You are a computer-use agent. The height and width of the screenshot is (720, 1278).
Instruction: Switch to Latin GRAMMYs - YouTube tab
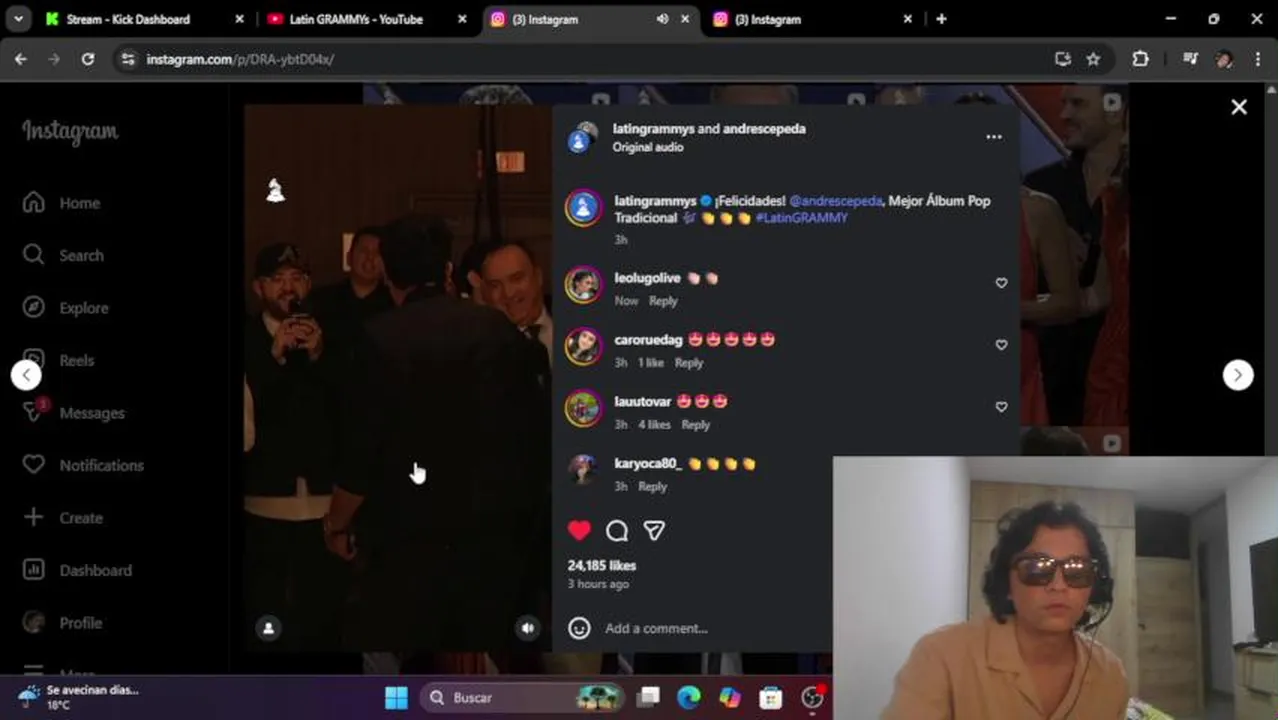click(x=366, y=19)
